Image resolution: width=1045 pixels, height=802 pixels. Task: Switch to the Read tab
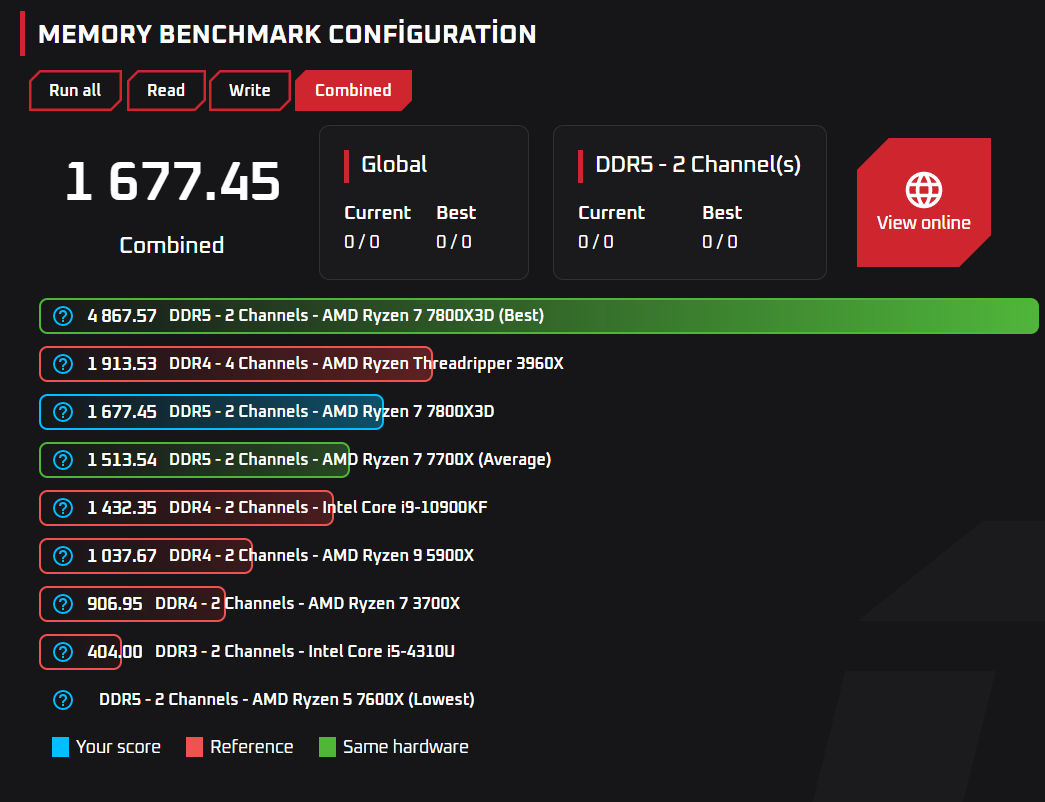[166, 91]
